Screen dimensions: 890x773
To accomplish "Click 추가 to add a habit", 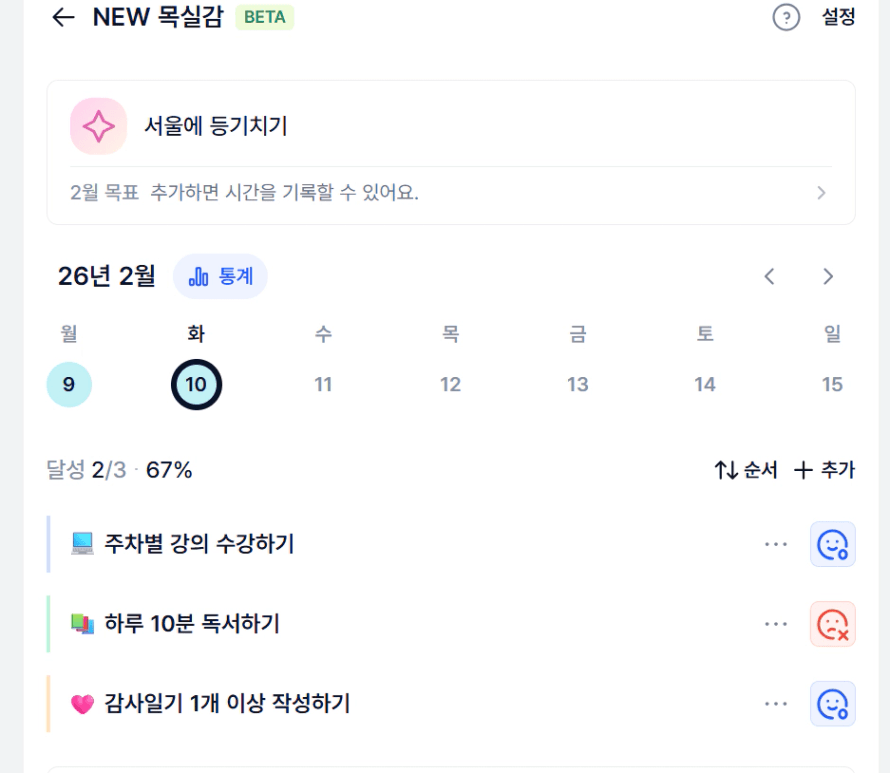I will click(824, 470).
